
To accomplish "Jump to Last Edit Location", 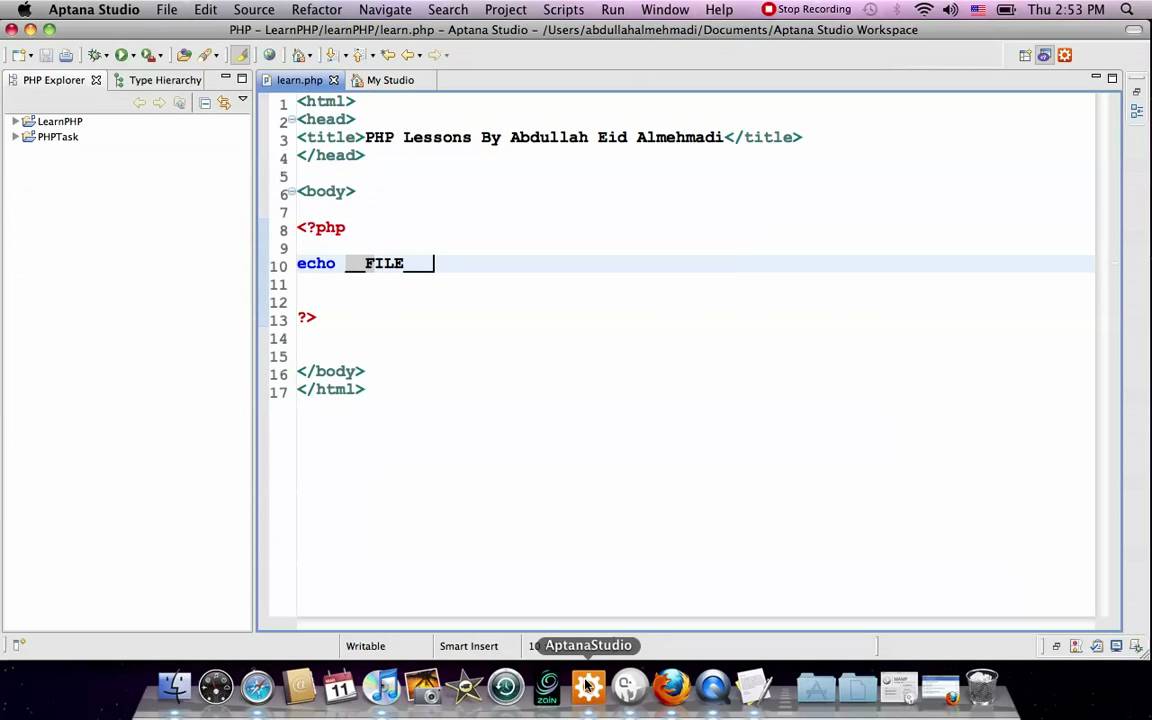I will (387, 55).
